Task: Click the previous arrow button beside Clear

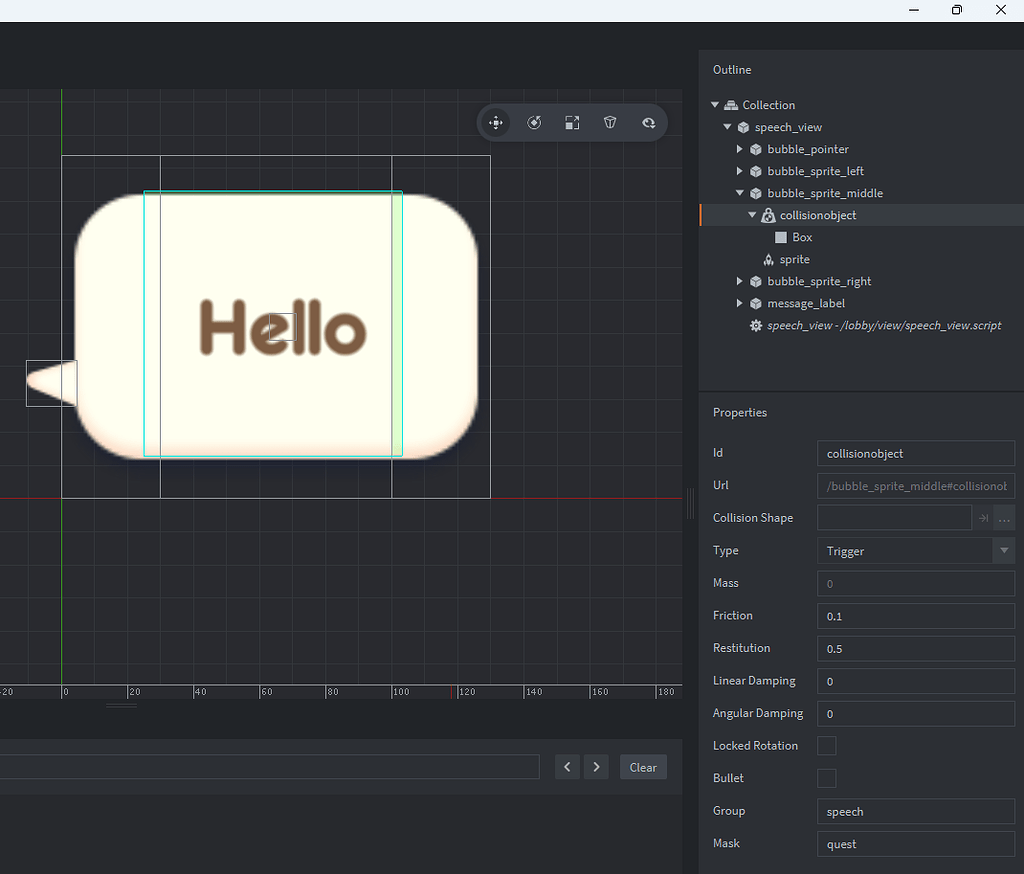Action: click(x=567, y=767)
